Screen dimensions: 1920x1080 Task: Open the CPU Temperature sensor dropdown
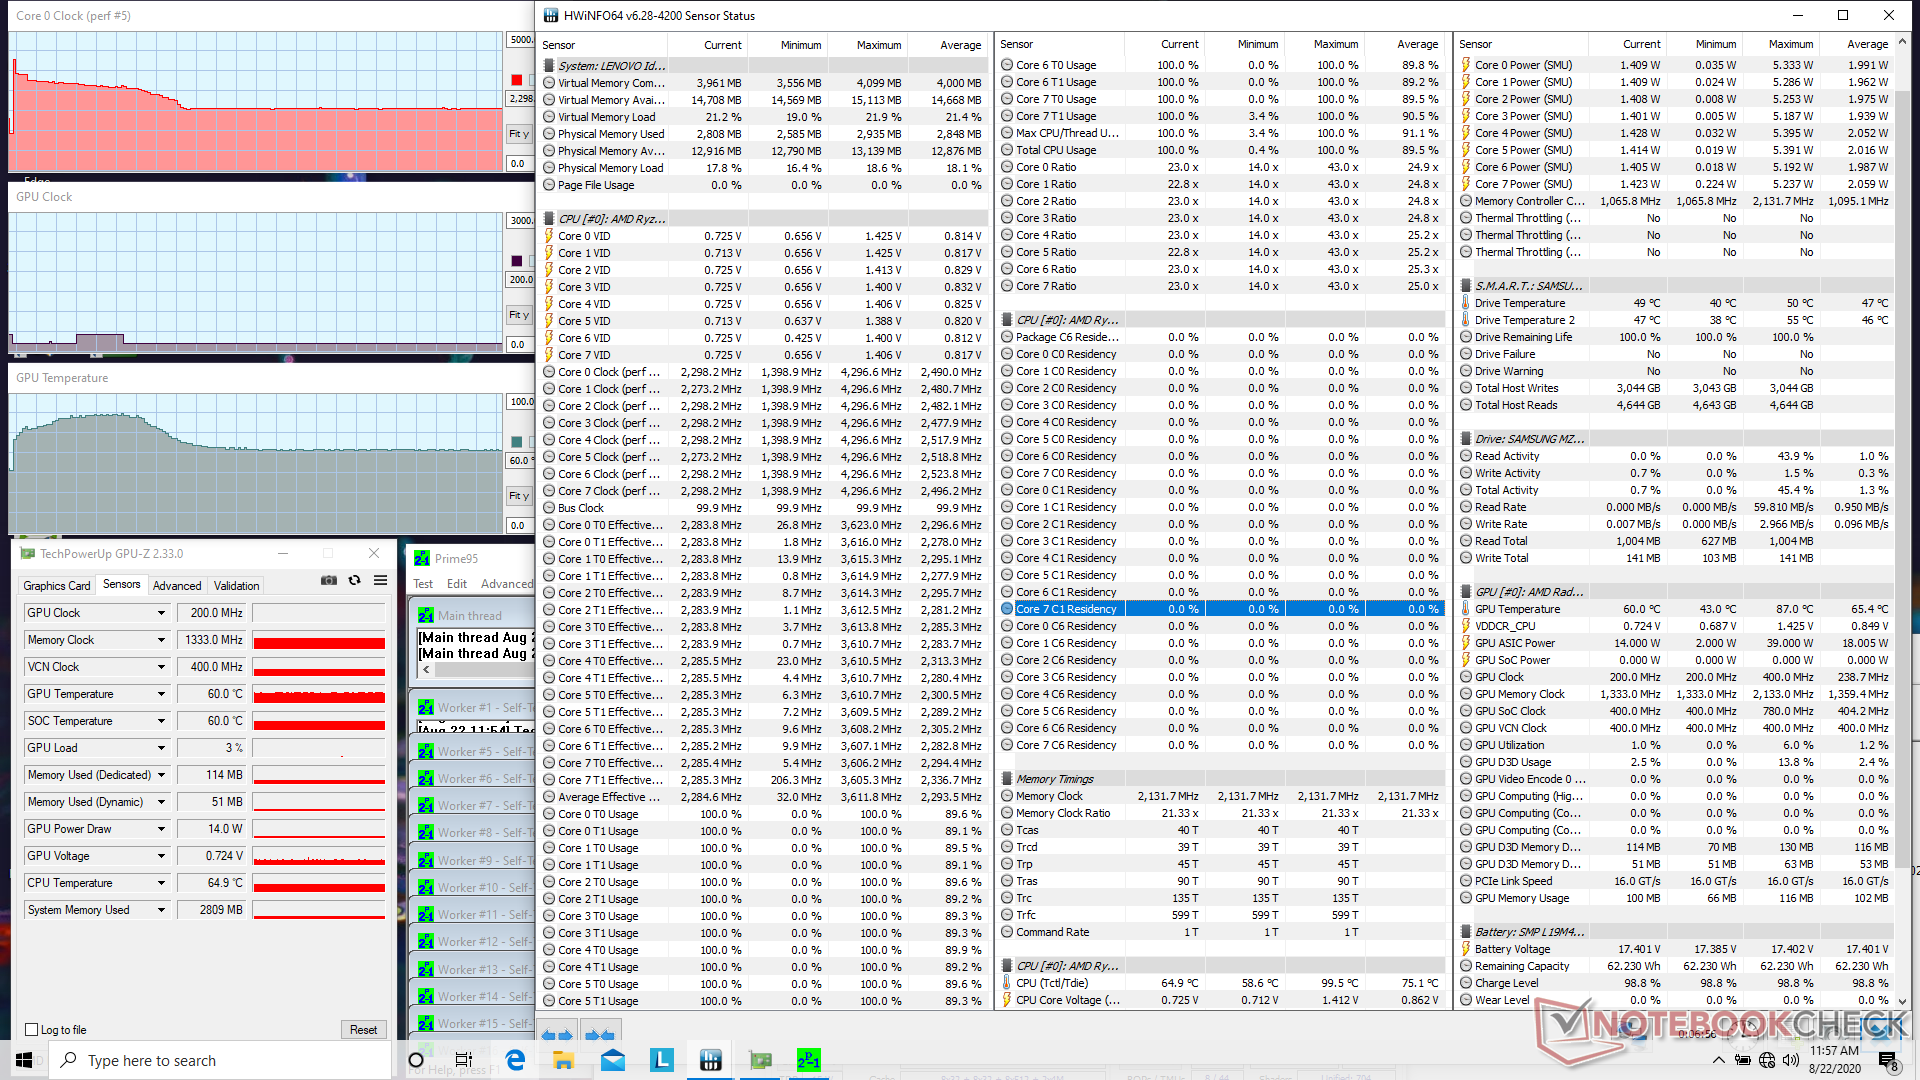pos(161,883)
